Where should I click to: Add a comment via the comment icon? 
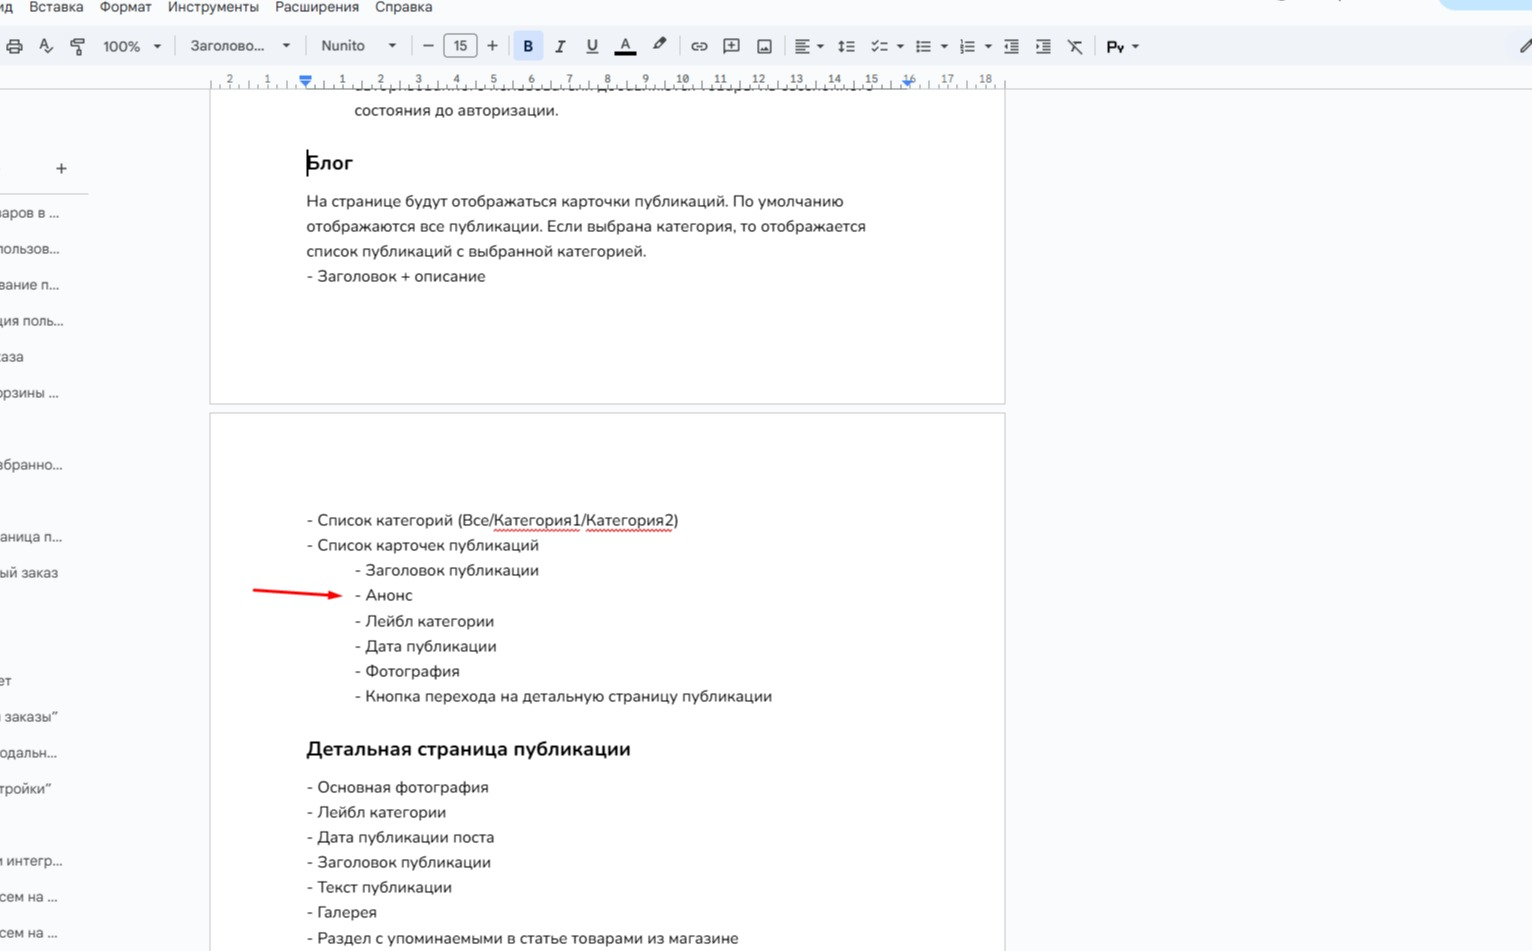(731, 46)
